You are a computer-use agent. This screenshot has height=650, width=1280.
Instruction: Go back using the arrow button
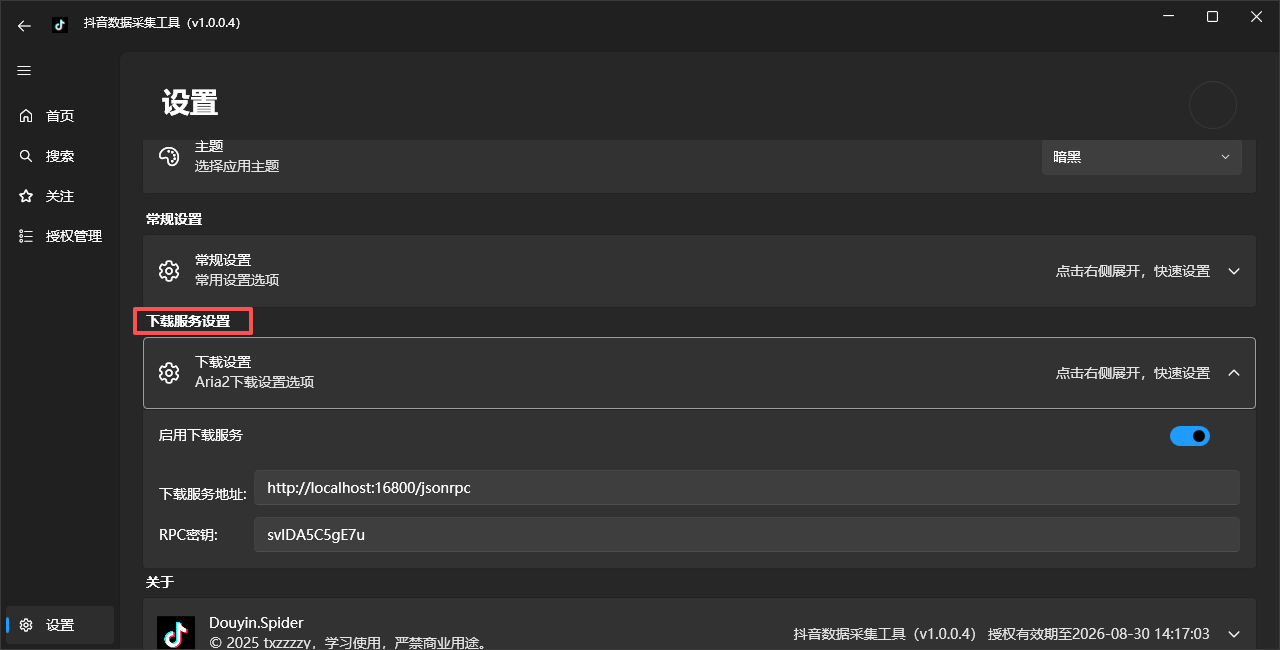coord(24,25)
